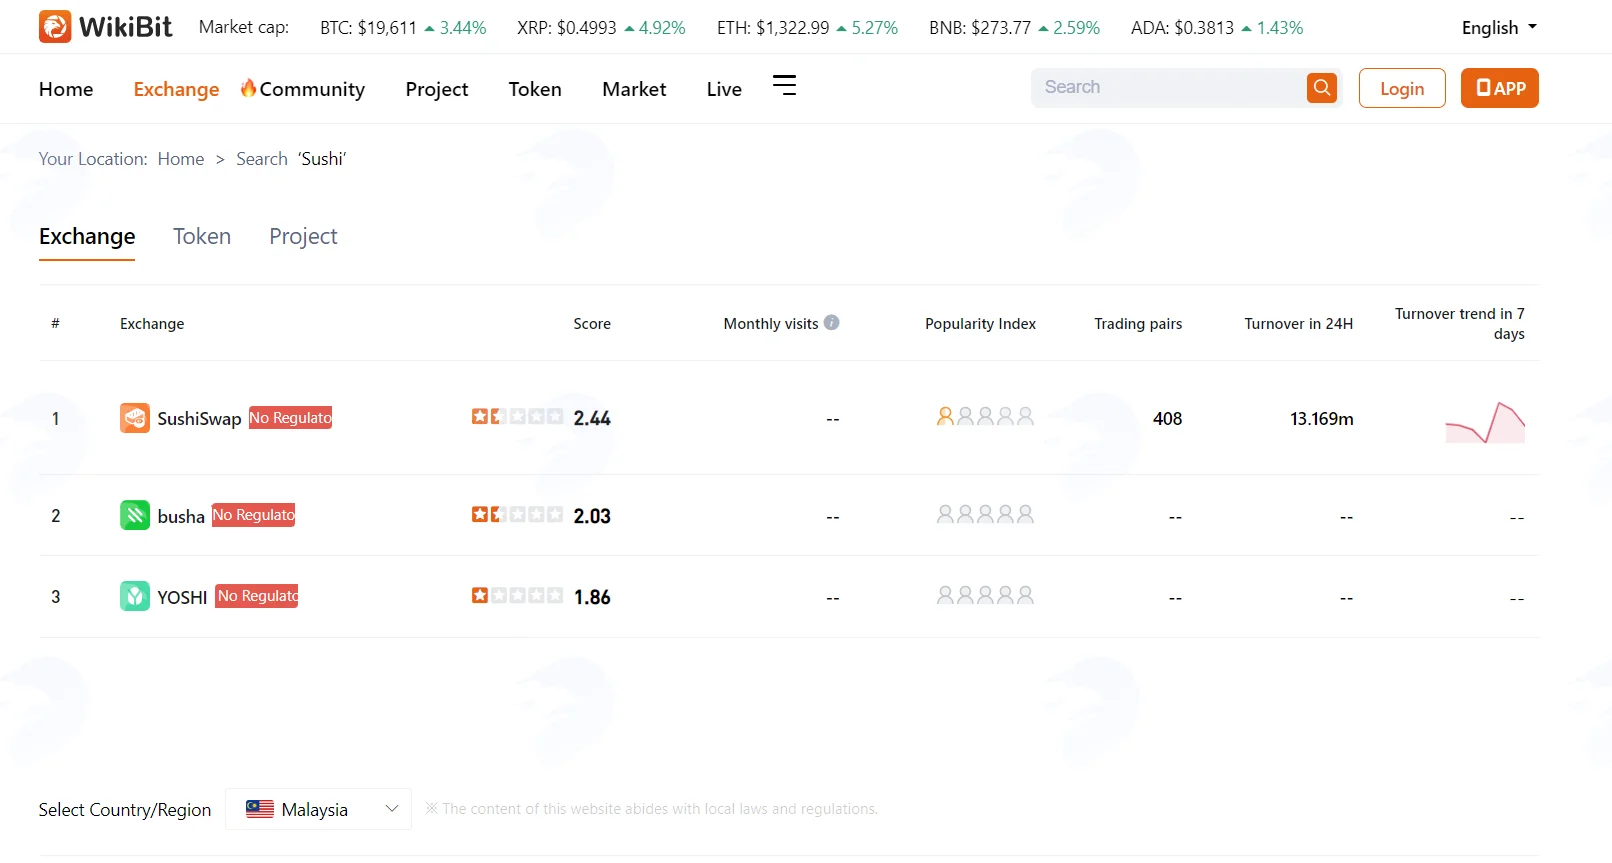Image resolution: width=1612 pixels, height=863 pixels.
Task: Click the SushiSwap 7-day turnover trend chart
Action: coord(1485,422)
